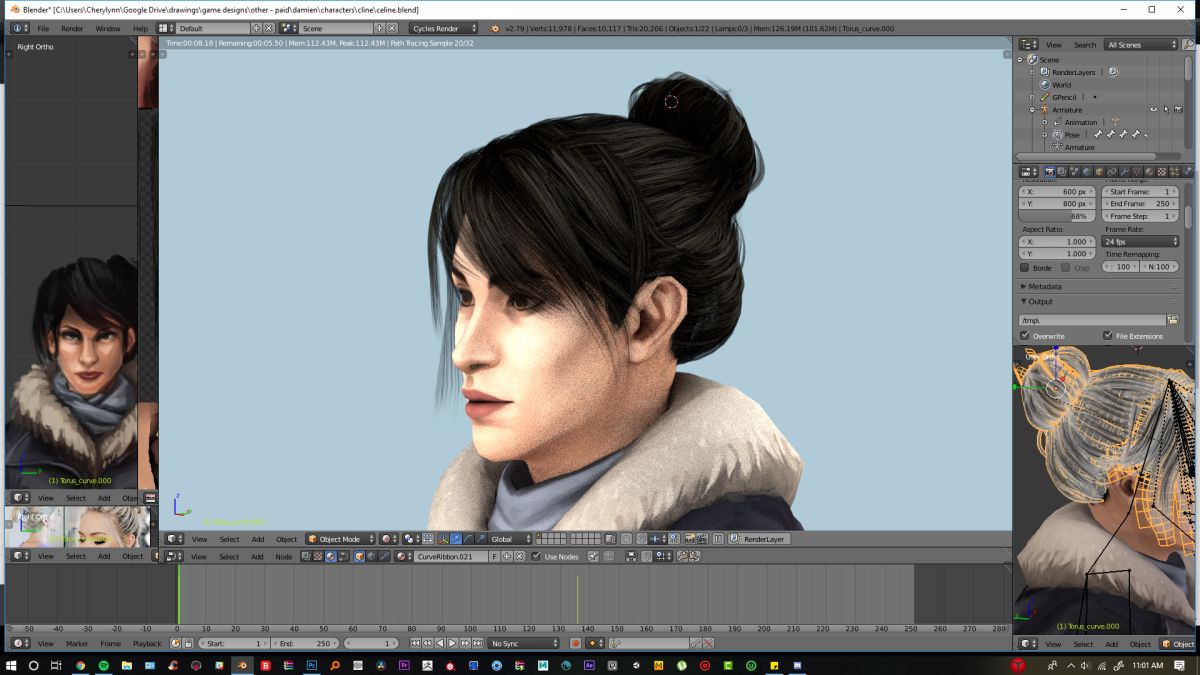Click the Texture properties tab icon
The image size is (1200, 675).
[1162, 172]
